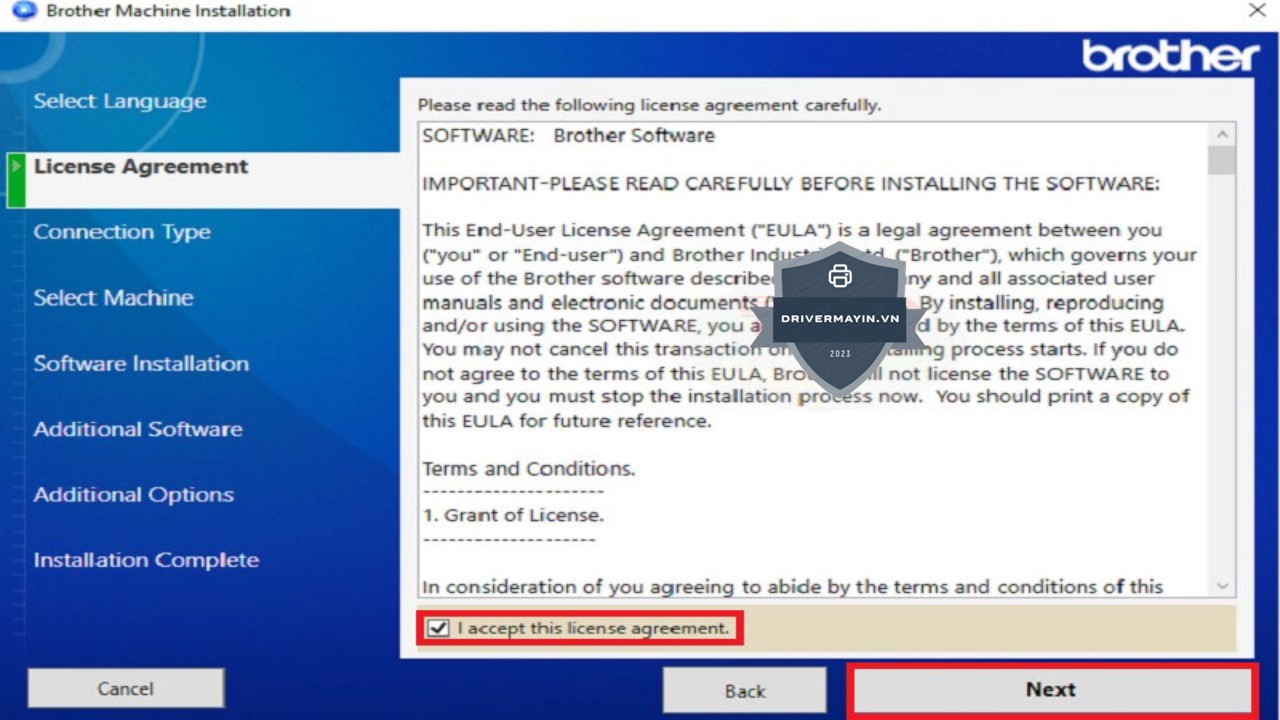Proceed by clicking the Next button
Image resolution: width=1280 pixels, height=720 pixels.
(1051, 690)
